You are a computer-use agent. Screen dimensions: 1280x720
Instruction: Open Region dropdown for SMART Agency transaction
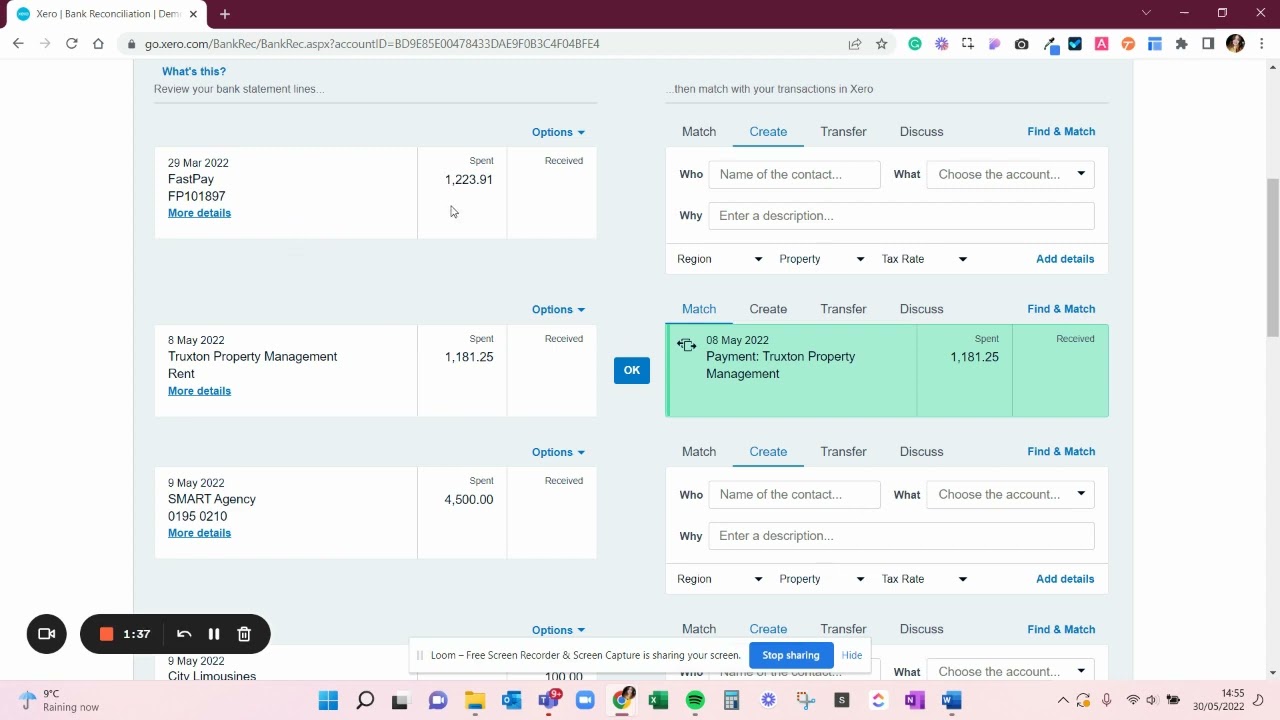click(x=719, y=579)
